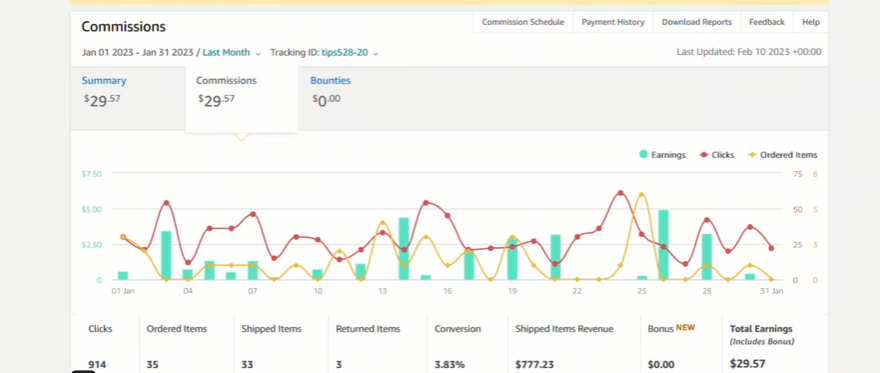Click the Help button

click(810, 22)
